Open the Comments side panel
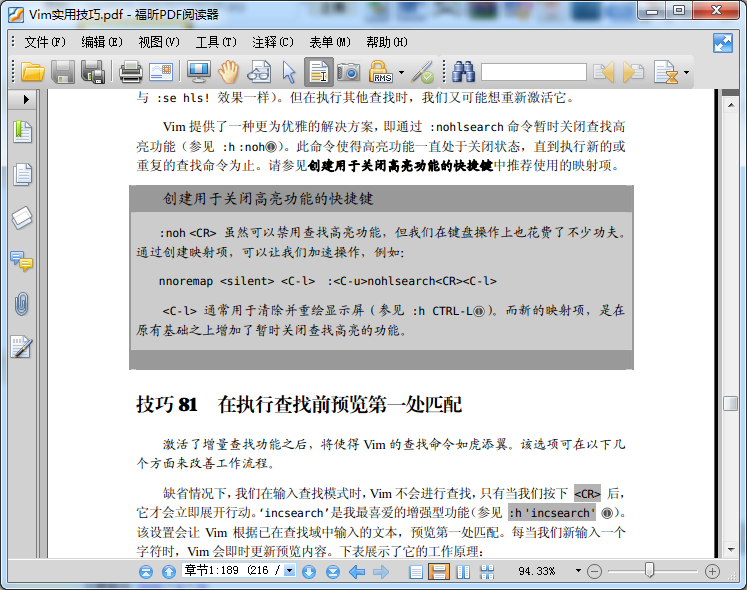The height and width of the screenshot is (590, 747). (22, 261)
